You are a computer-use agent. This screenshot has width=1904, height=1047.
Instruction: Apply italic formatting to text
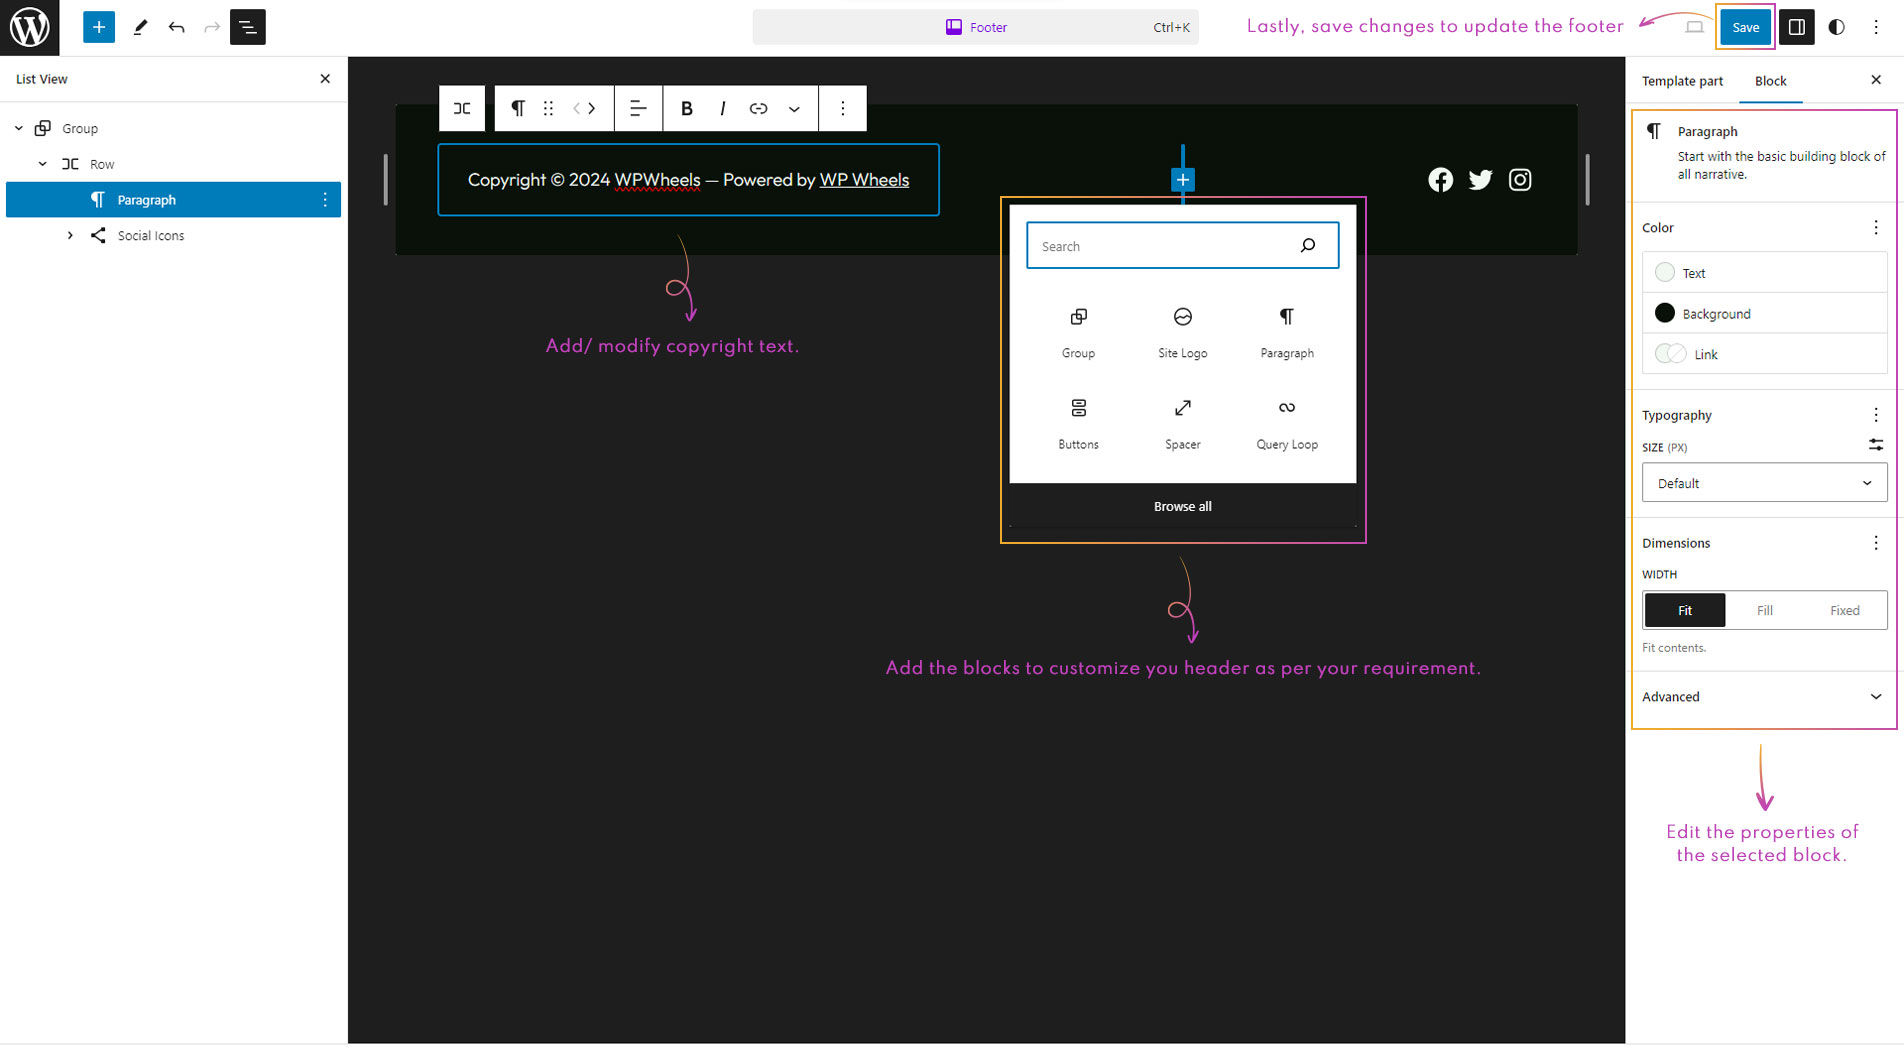(x=722, y=109)
